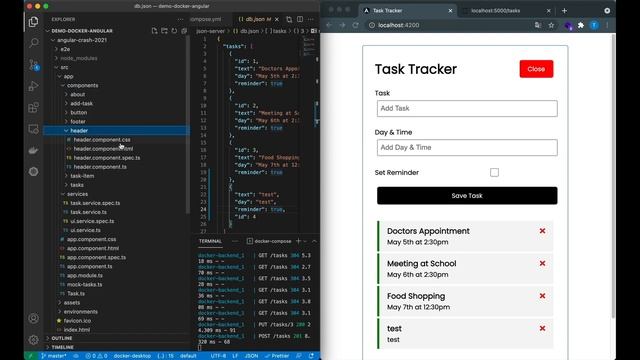640x360 pixels.
Task: Expand the node_modules folder
Action: [x=116, y=58]
